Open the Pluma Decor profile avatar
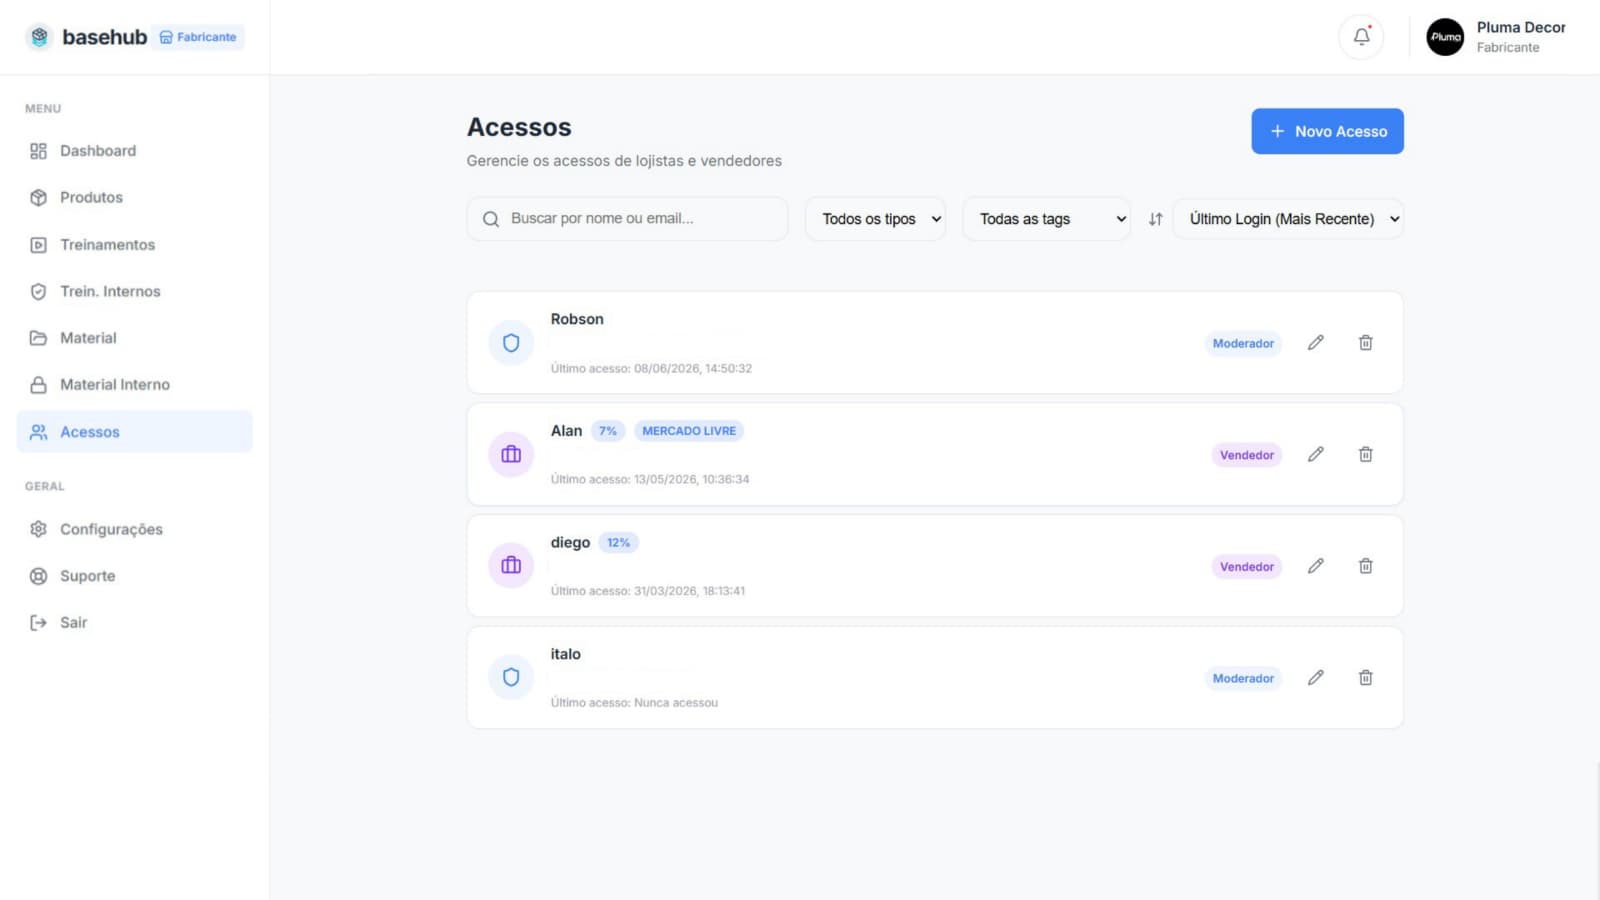 tap(1445, 37)
